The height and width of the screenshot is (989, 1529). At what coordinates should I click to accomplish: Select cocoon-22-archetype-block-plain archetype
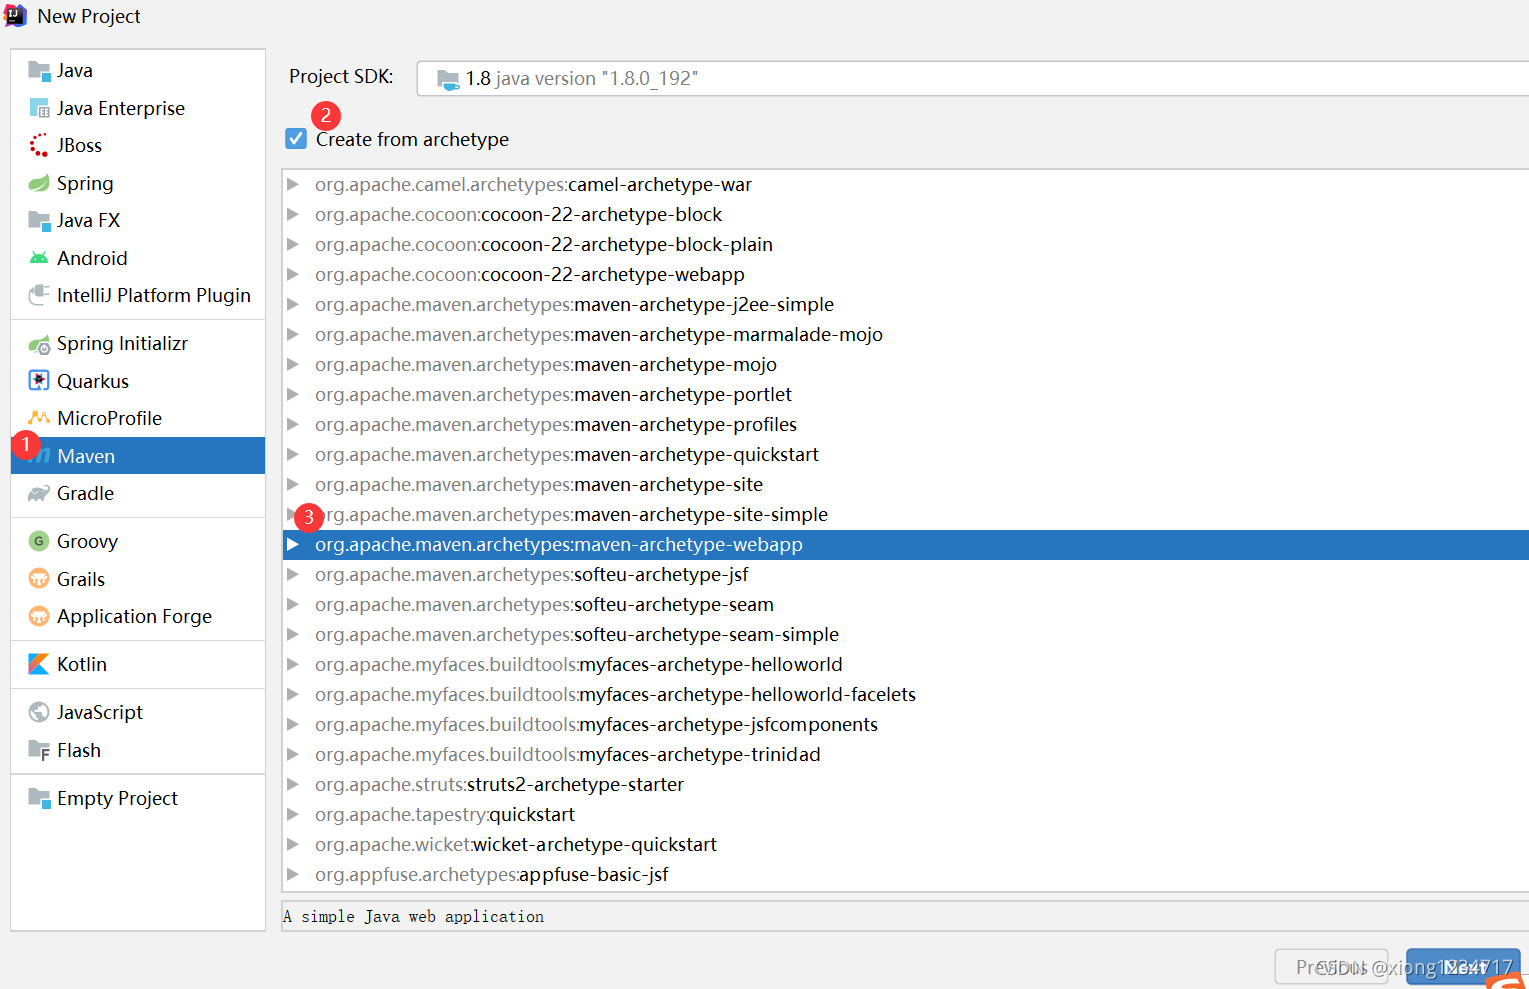tap(905, 244)
